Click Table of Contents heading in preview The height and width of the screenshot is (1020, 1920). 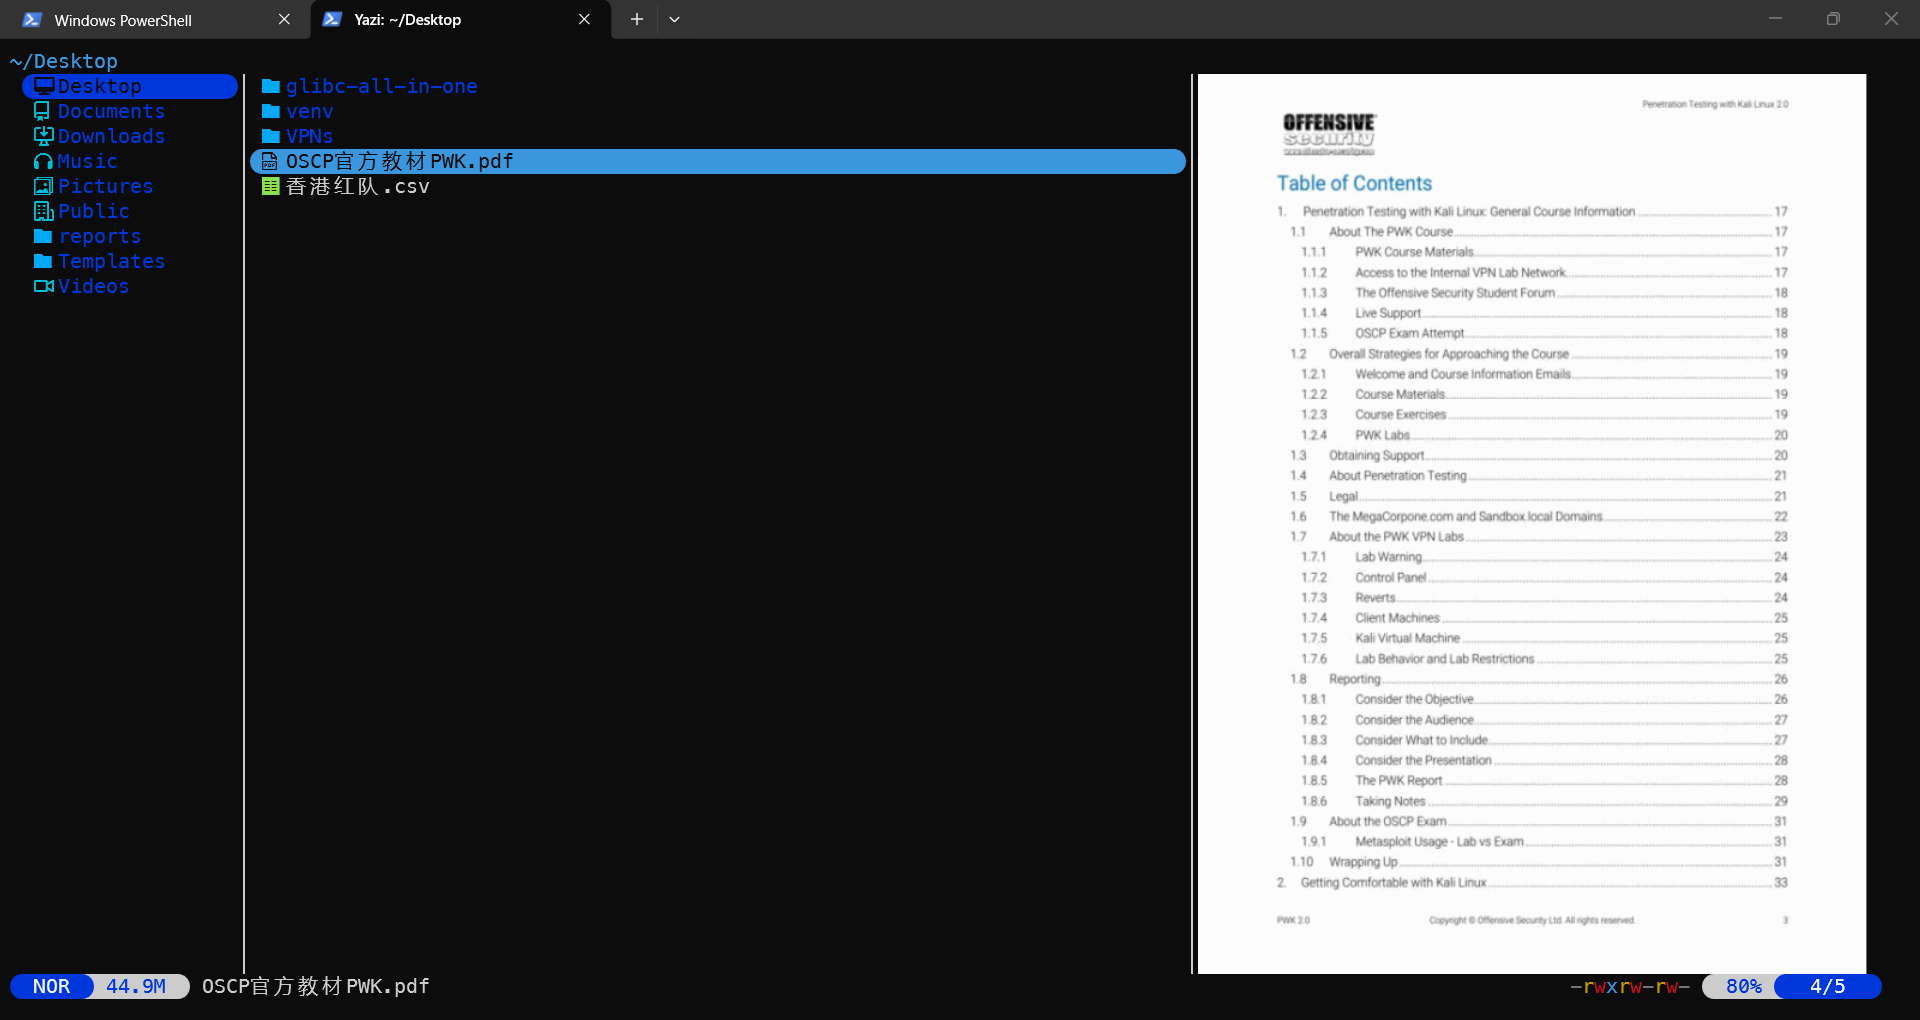click(1354, 183)
